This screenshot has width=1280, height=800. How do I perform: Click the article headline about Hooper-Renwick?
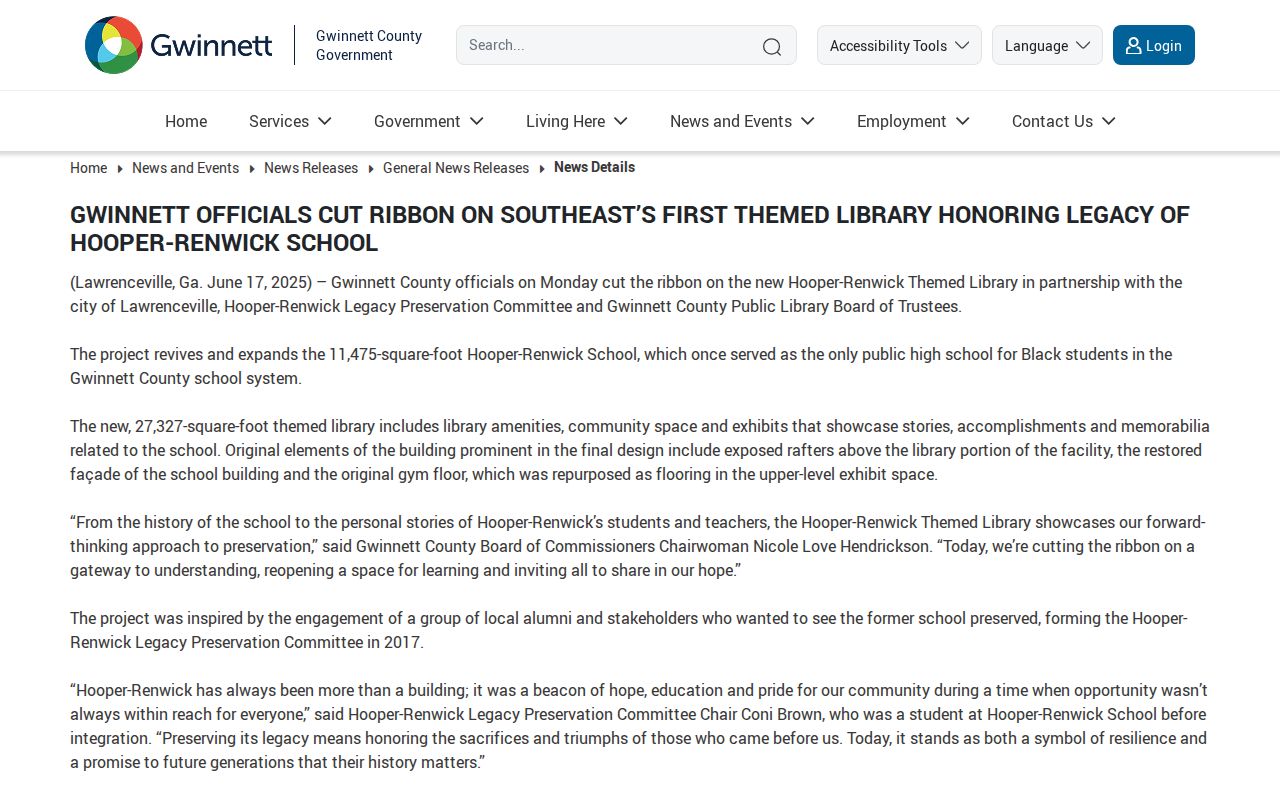(630, 228)
